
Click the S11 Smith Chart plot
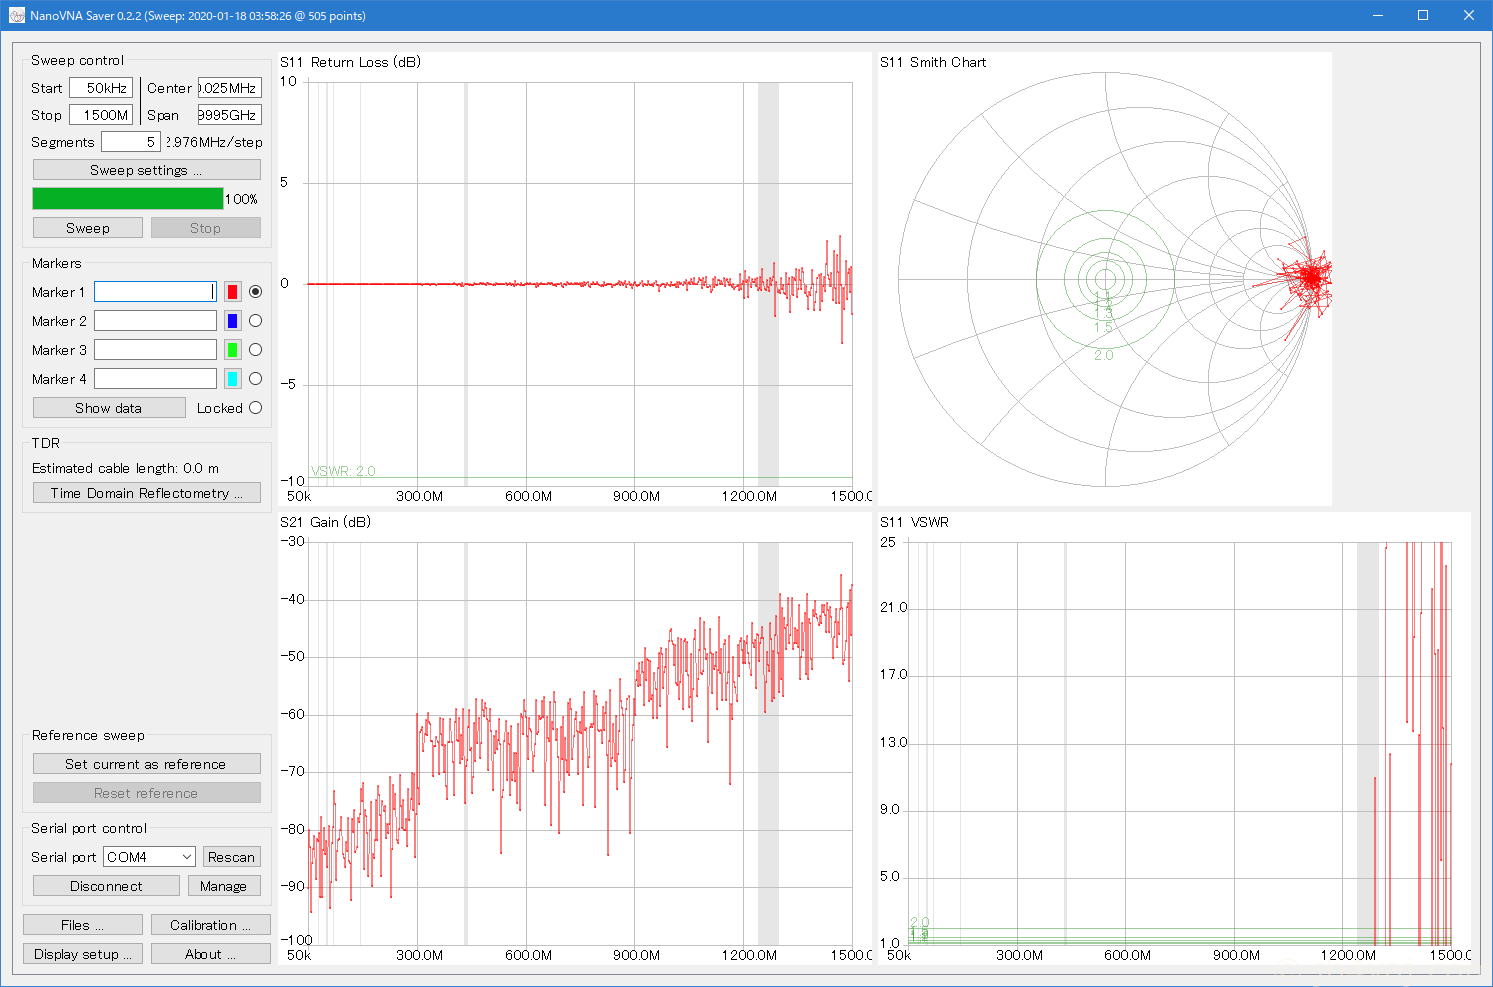1105,279
